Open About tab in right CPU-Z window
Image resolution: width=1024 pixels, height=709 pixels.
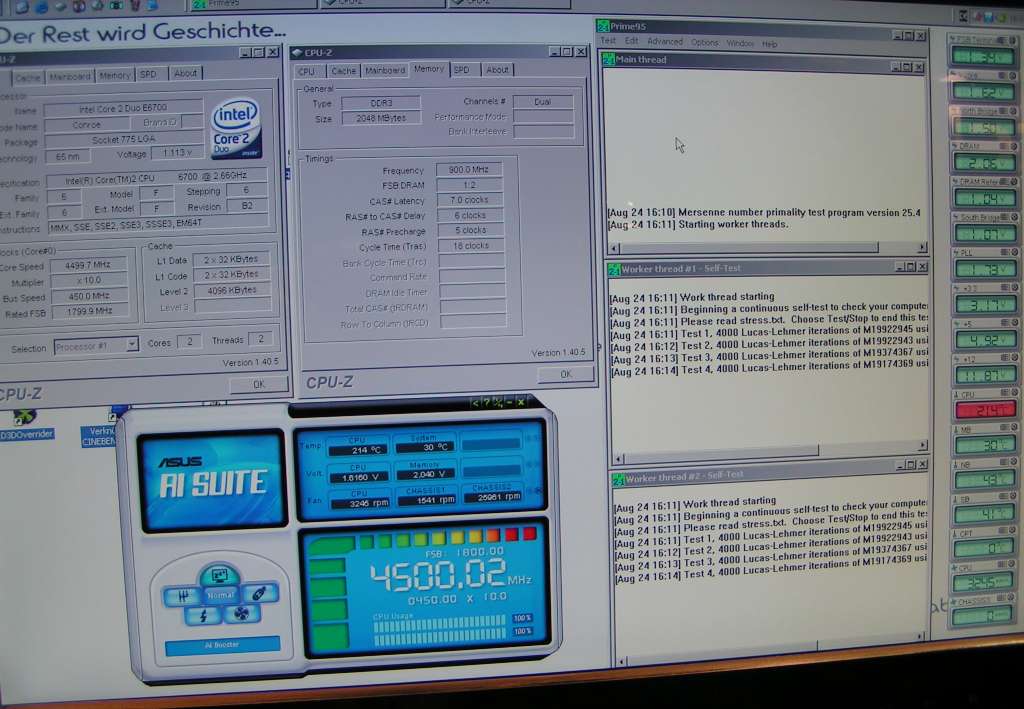point(497,69)
